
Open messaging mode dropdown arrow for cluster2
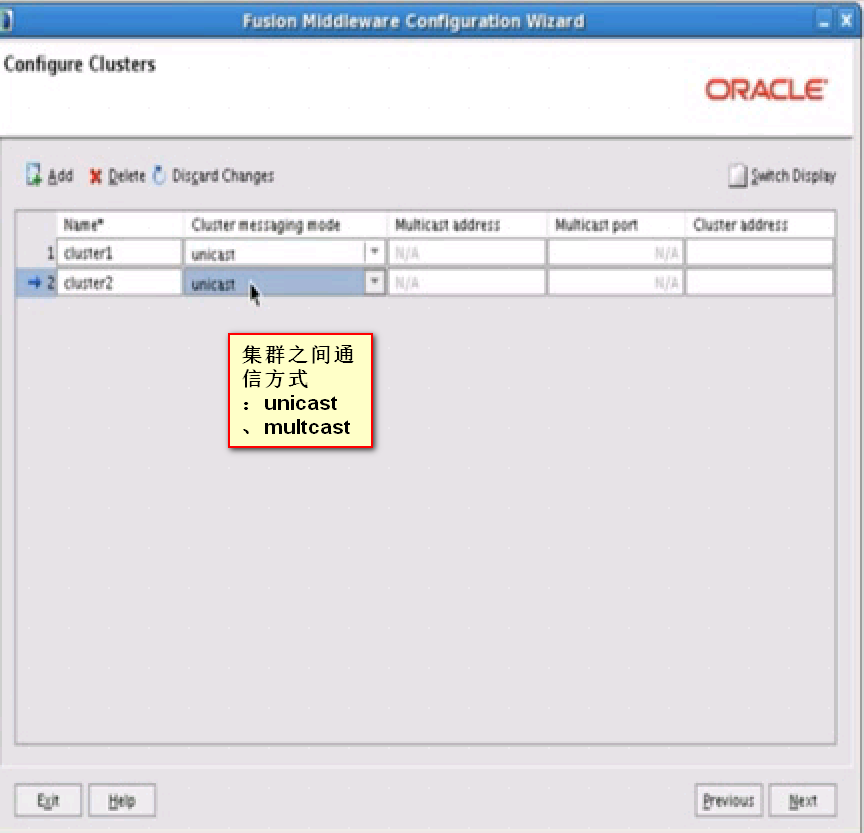[x=374, y=282]
